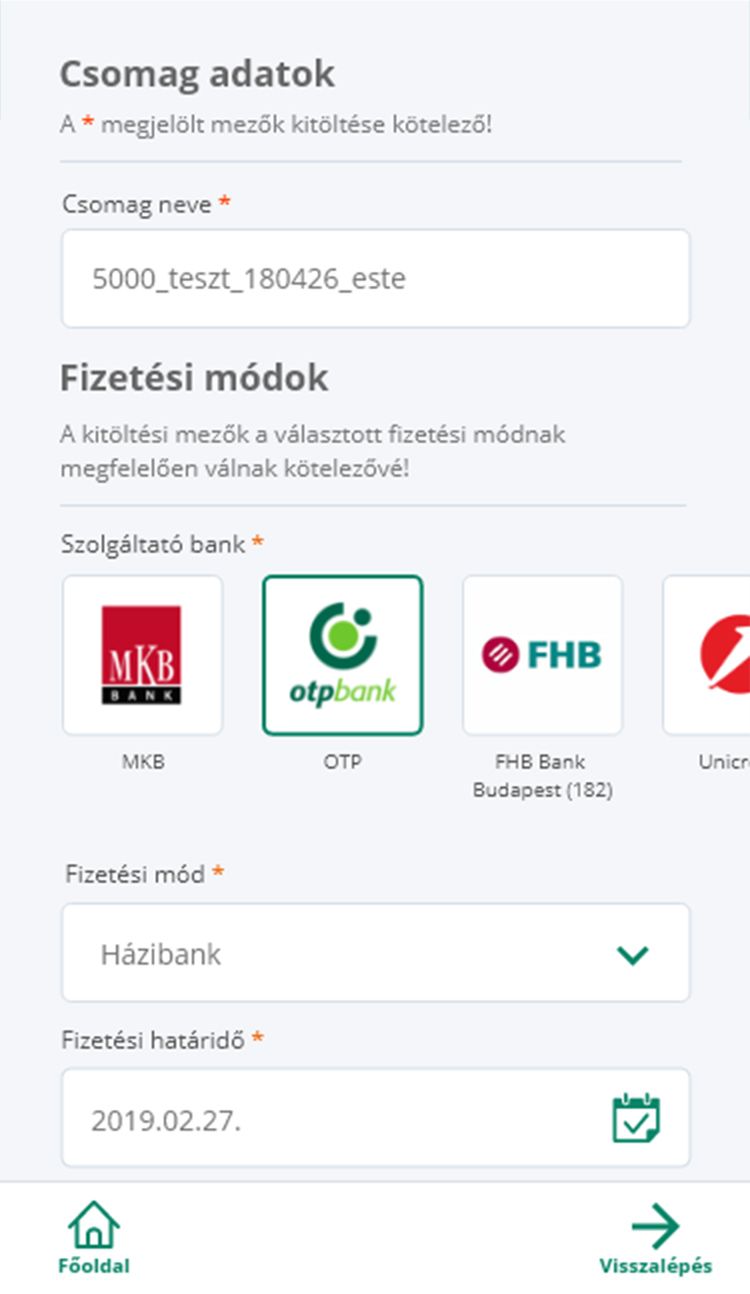Click the 2019.02.27. deadline date field
Image resolution: width=750 pixels, height=1294 pixels.
(376, 1117)
